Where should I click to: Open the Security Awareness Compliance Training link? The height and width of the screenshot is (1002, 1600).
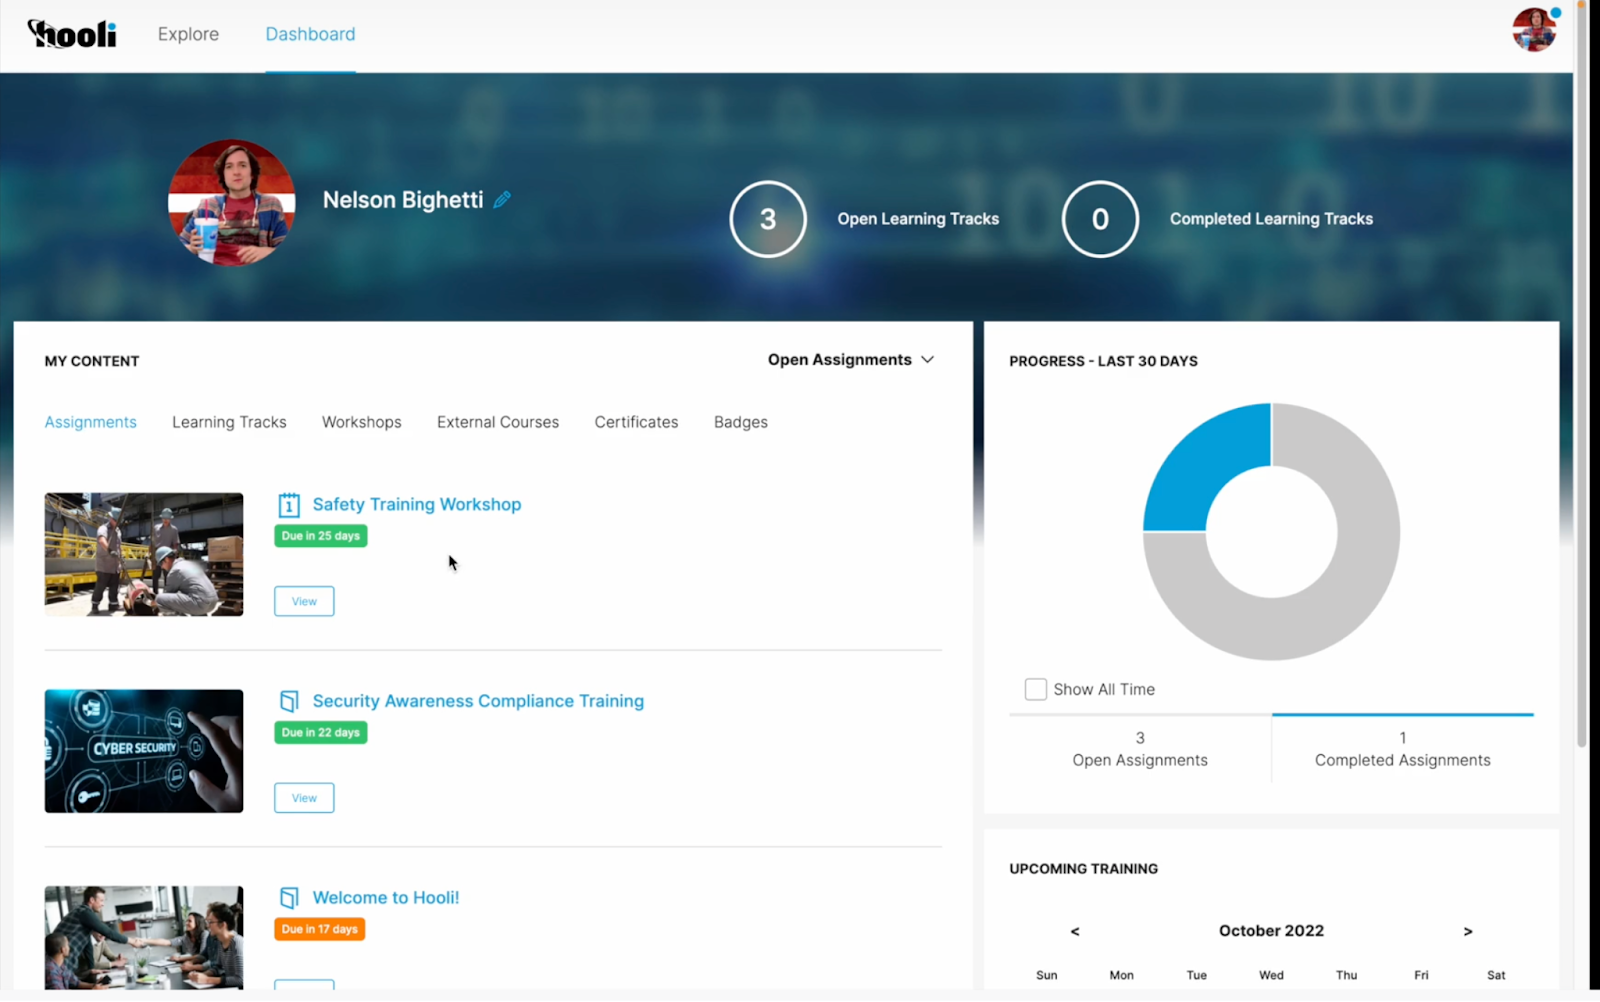click(x=478, y=701)
